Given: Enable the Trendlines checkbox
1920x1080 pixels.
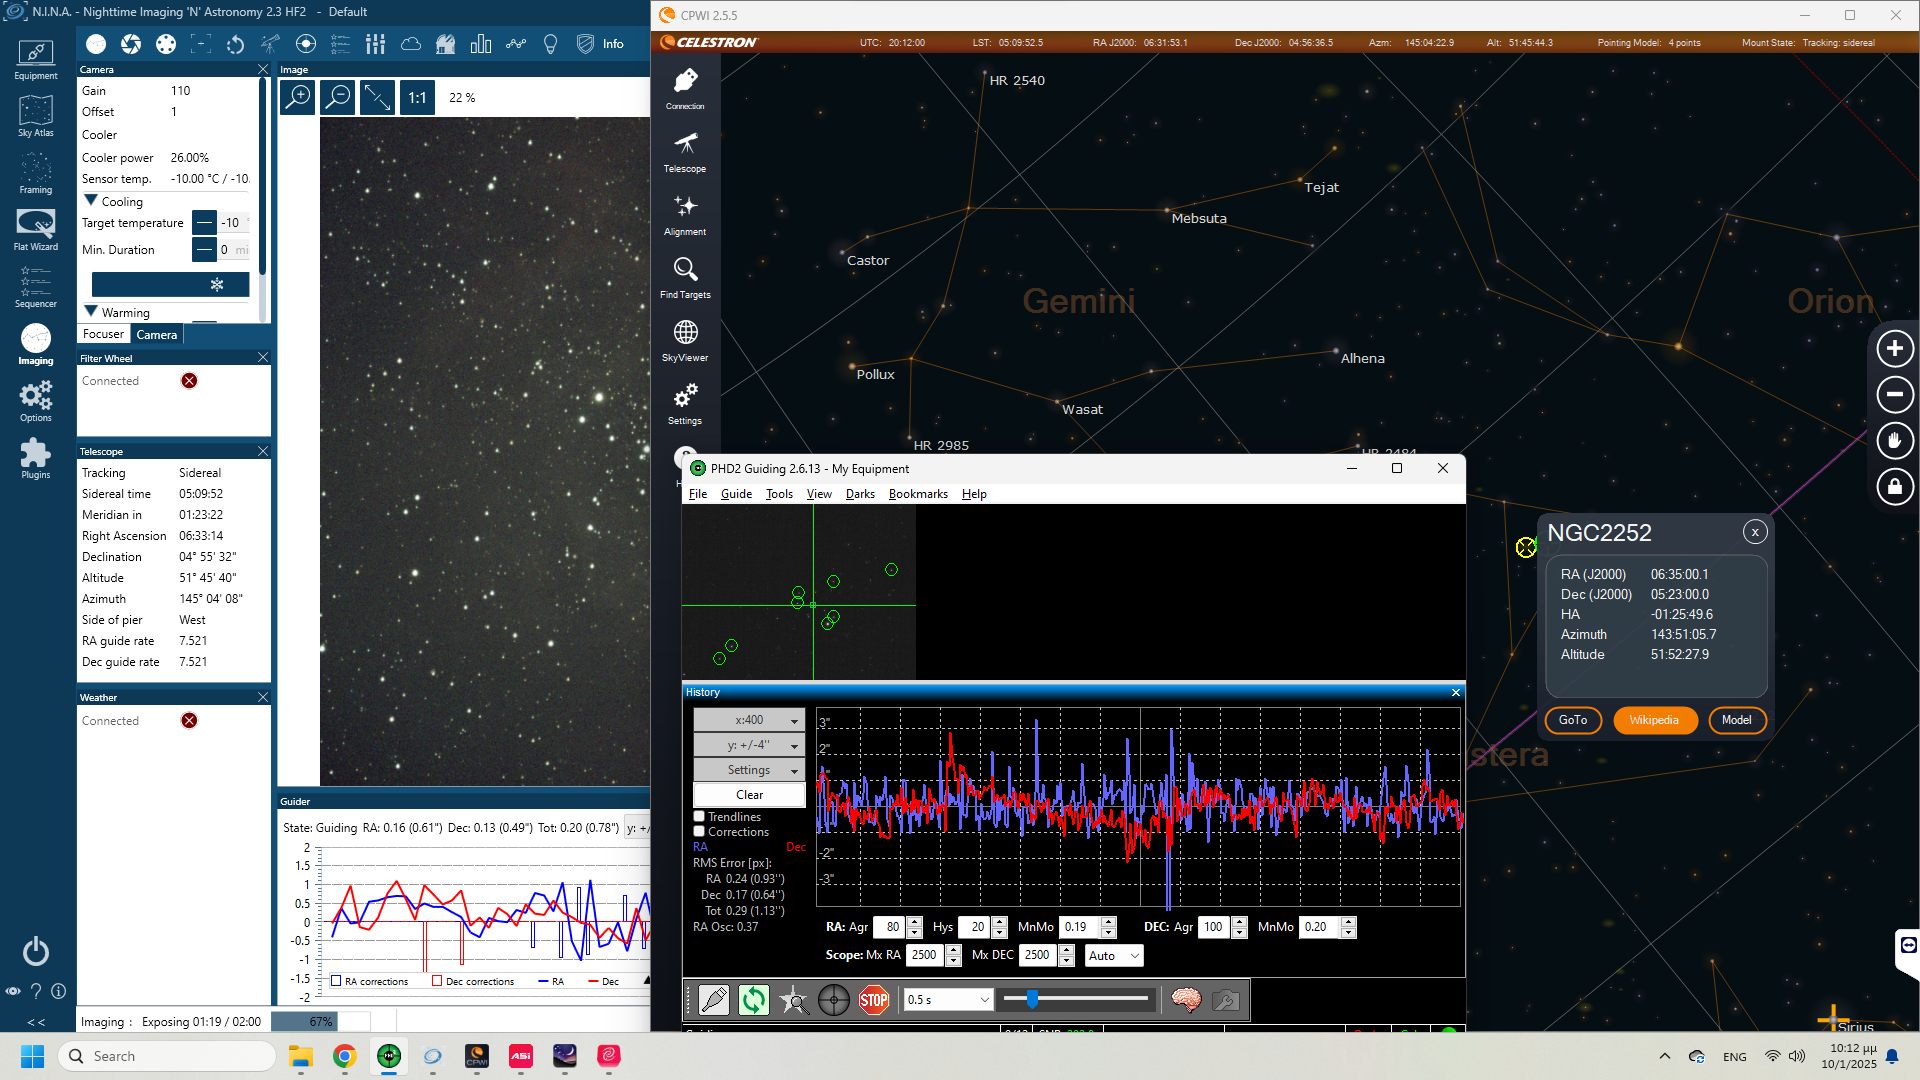Looking at the screenshot, I should 699,816.
